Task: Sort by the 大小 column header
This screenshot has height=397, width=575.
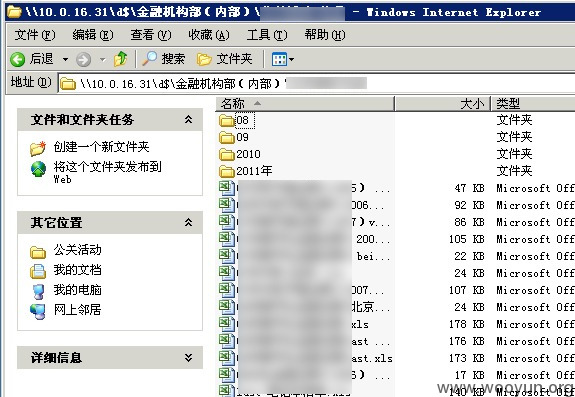Action: tap(442, 104)
